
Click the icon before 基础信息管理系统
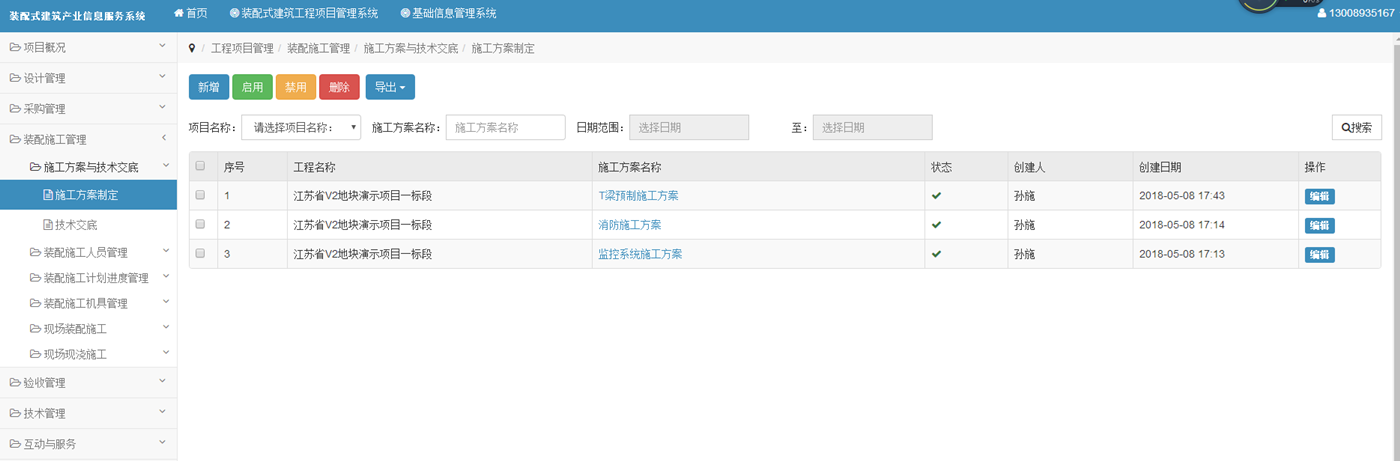coord(405,14)
